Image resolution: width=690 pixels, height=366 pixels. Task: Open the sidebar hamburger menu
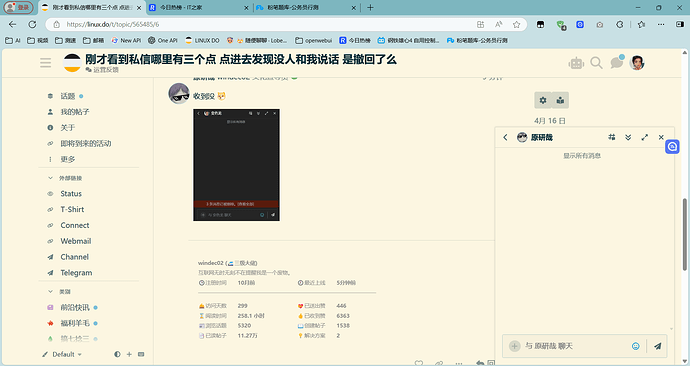pos(45,62)
